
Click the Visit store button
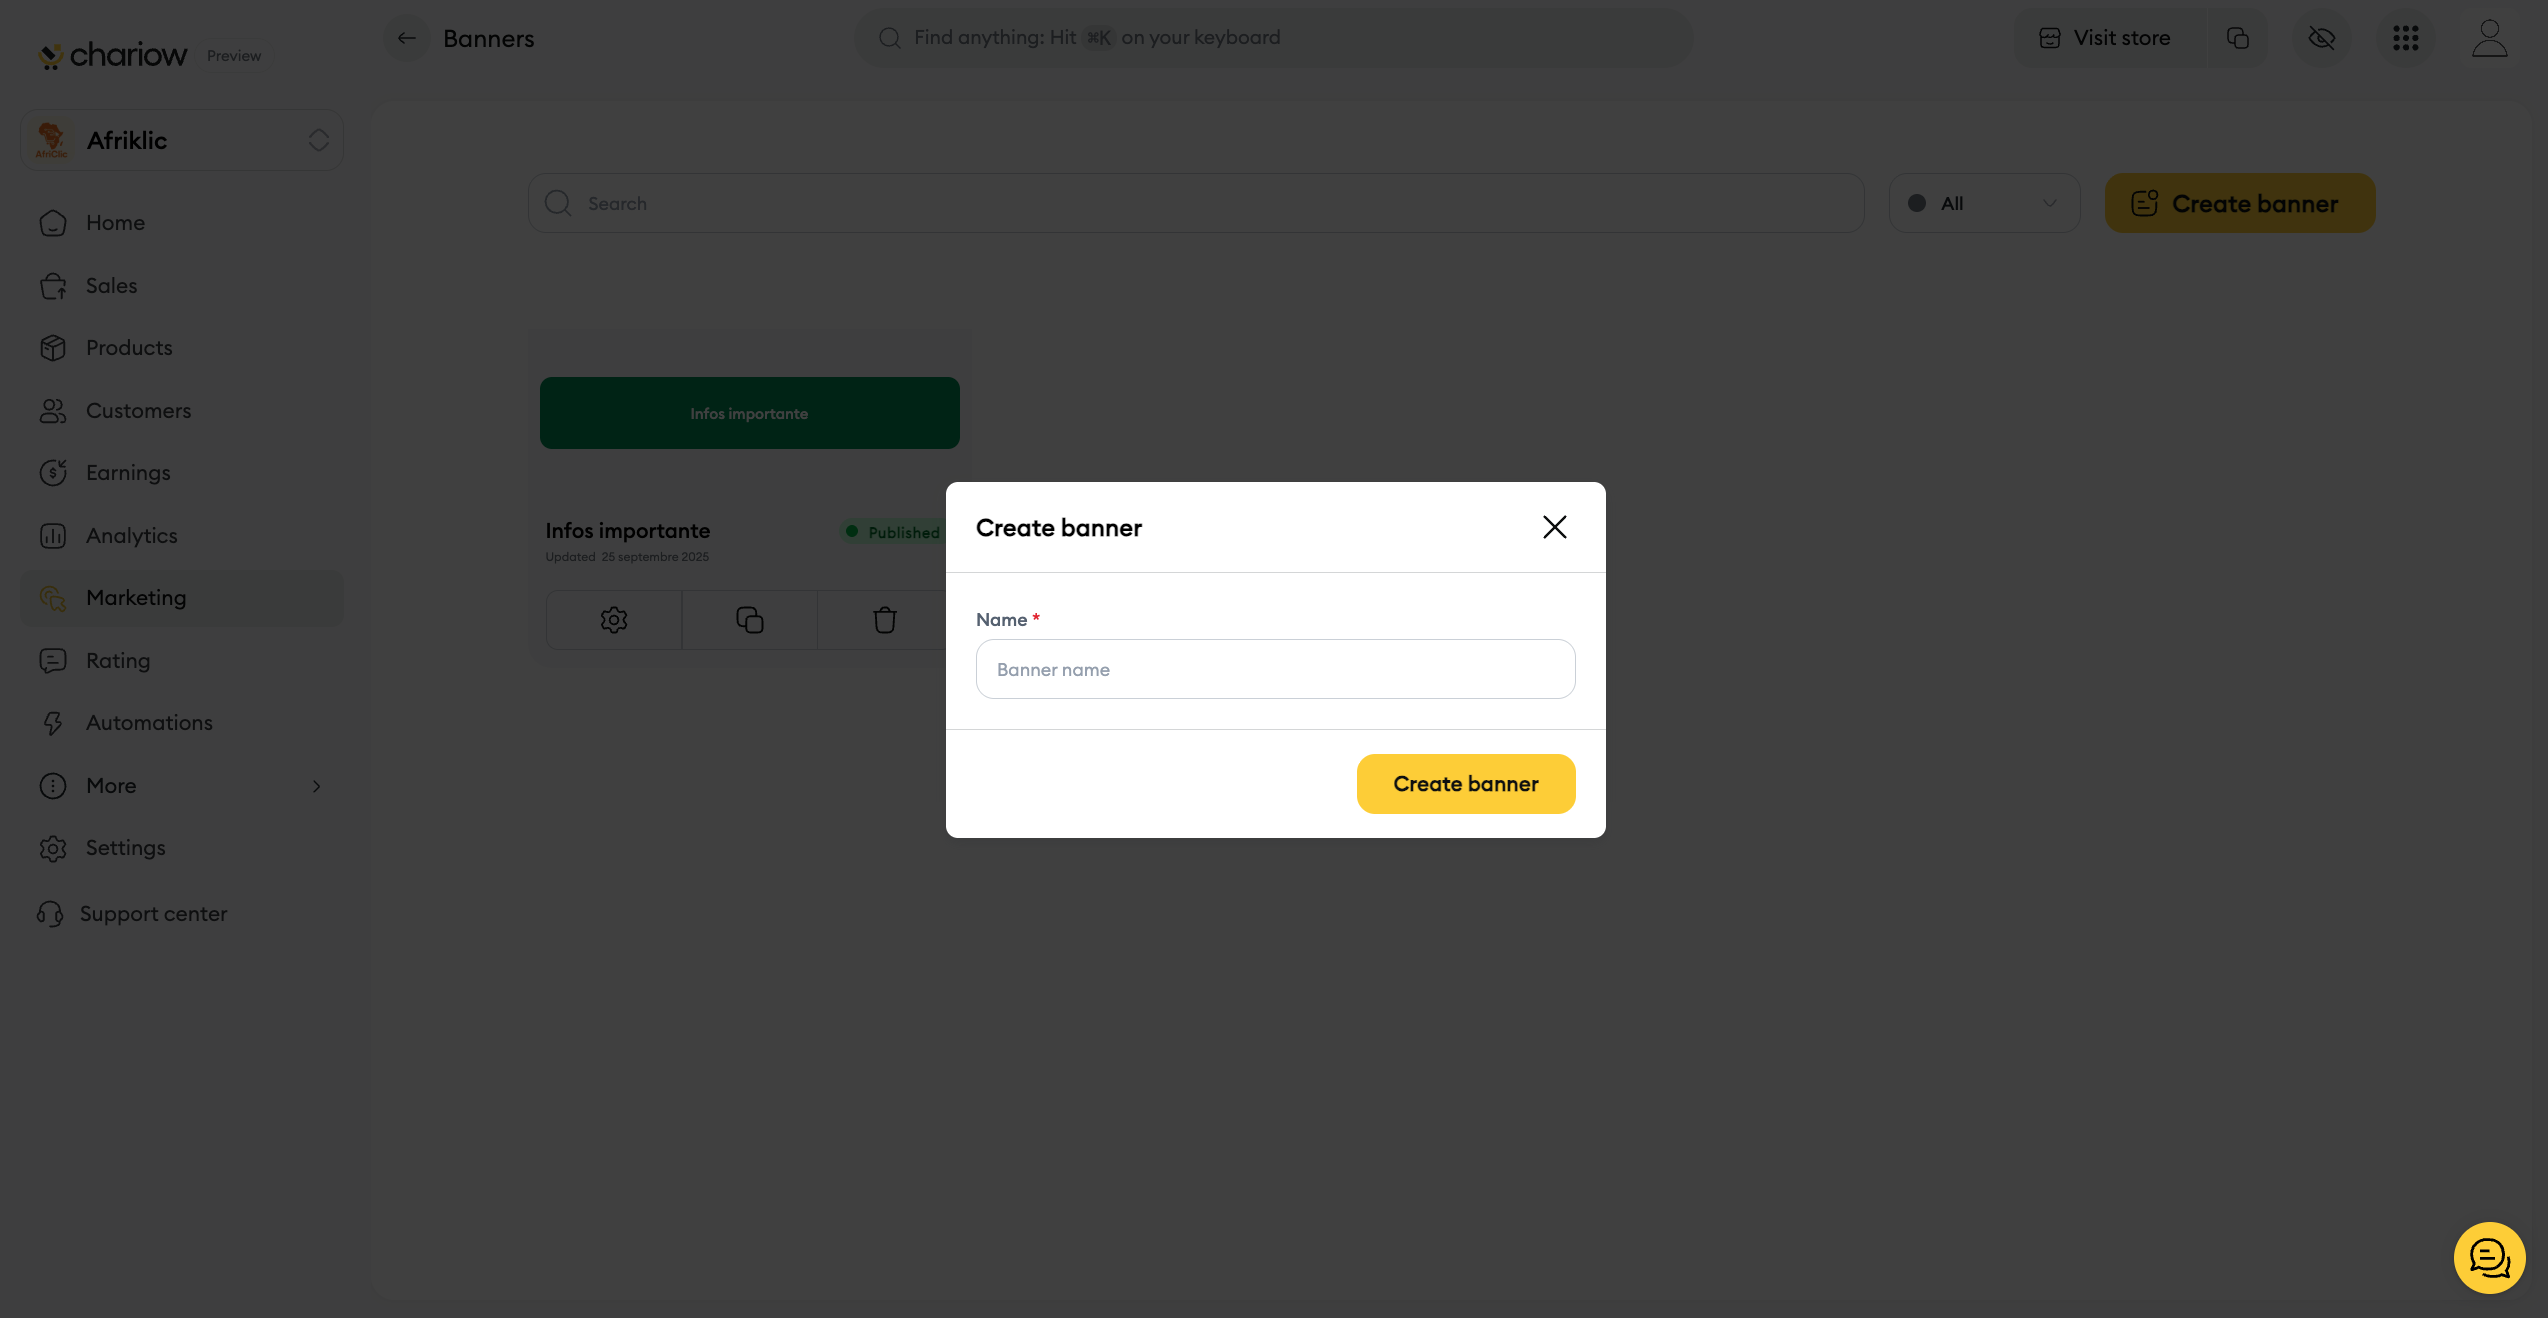tap(2106, 38)
